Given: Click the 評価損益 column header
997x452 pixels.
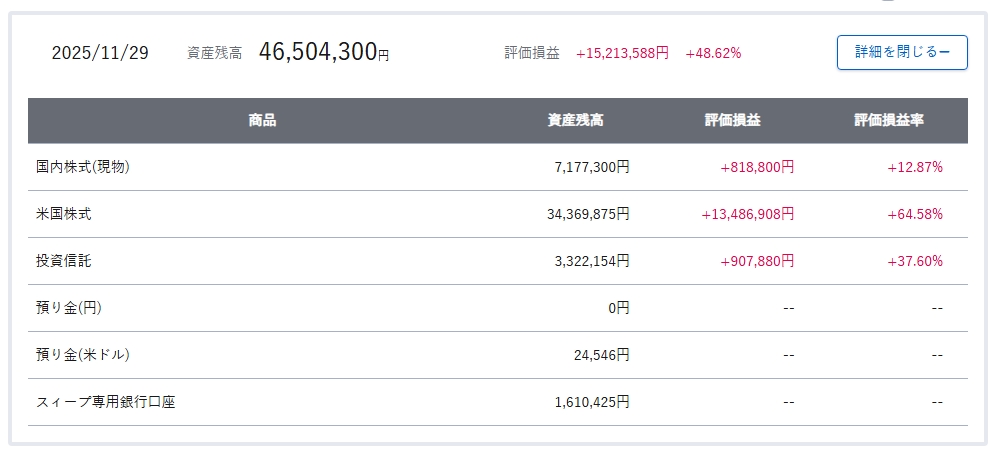Looking at the screenshot, I should click(732, 120).
